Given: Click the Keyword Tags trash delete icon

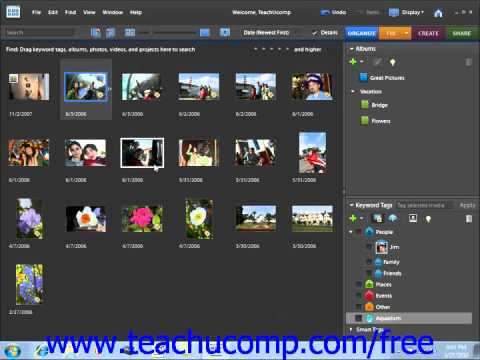Looking at the screenshot, I should [x=468, y=219].
